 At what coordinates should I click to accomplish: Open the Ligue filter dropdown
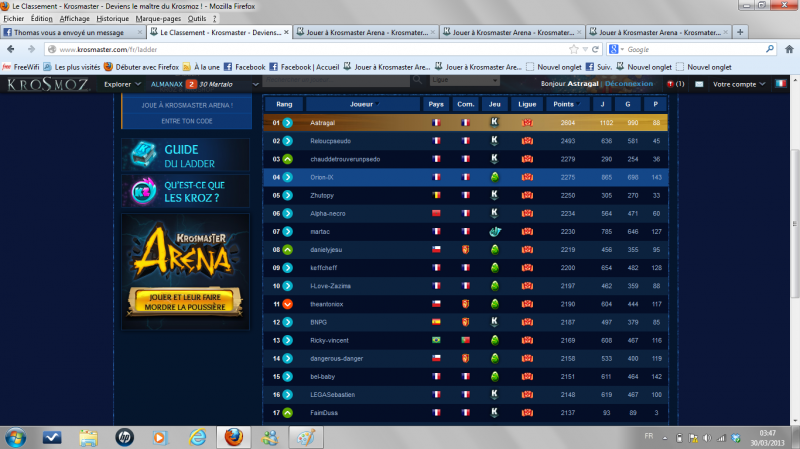point(464,80)
